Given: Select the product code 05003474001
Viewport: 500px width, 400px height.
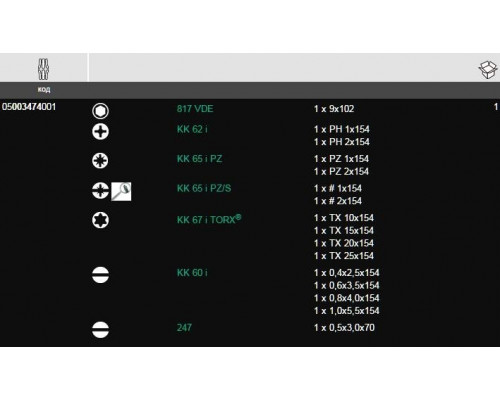Looking at the screenshot, I should click(29, 107).
